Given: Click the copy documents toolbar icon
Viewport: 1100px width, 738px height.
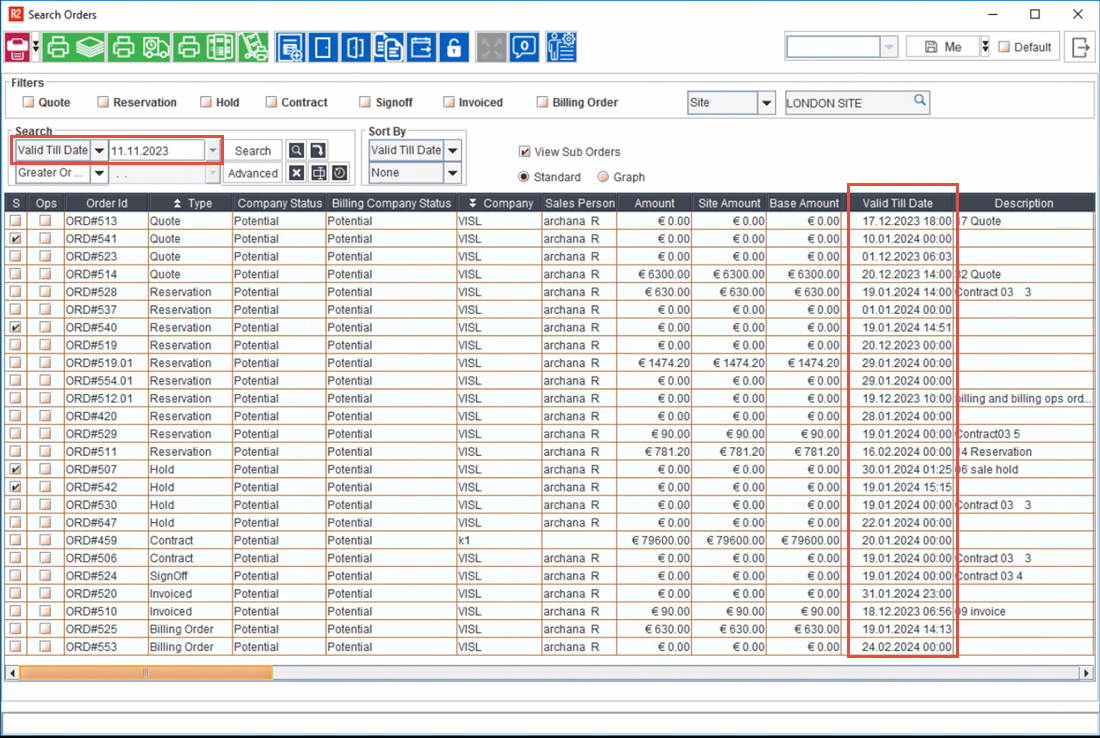Looking at the screenshot, I should tap(389, 47).
